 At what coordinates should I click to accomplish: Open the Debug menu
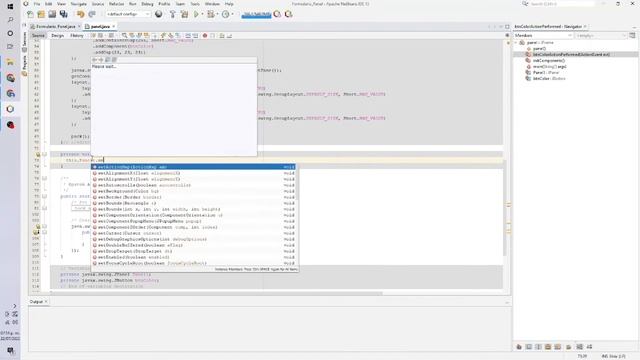147,4
